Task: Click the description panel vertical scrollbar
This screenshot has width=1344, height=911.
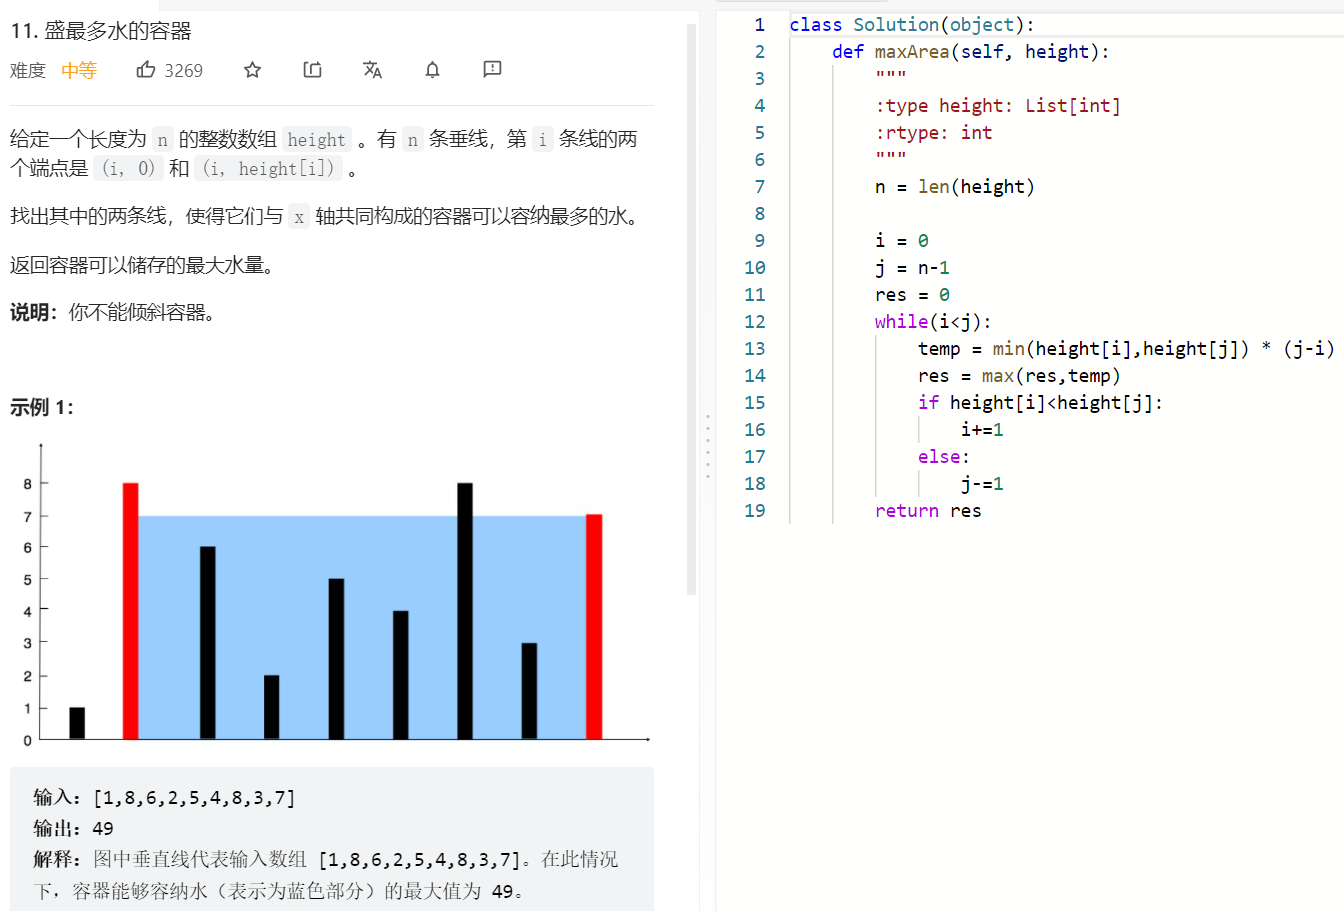Action: 691,309
